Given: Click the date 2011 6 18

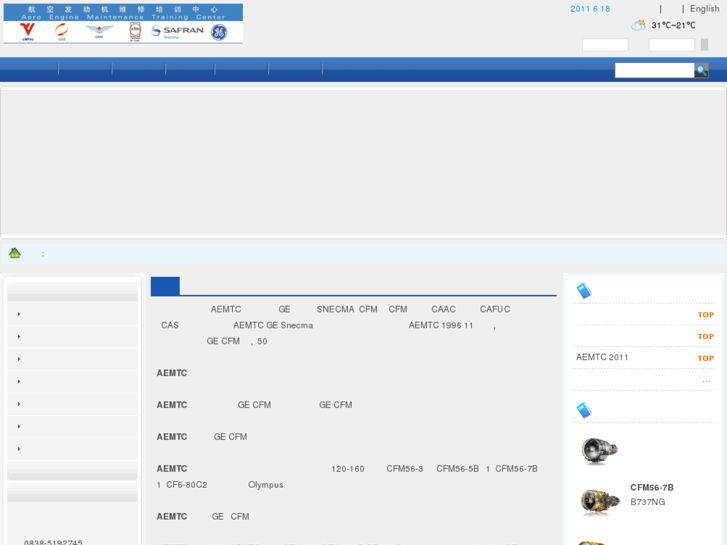Looking at the screenshot, I should click(590, 9).
